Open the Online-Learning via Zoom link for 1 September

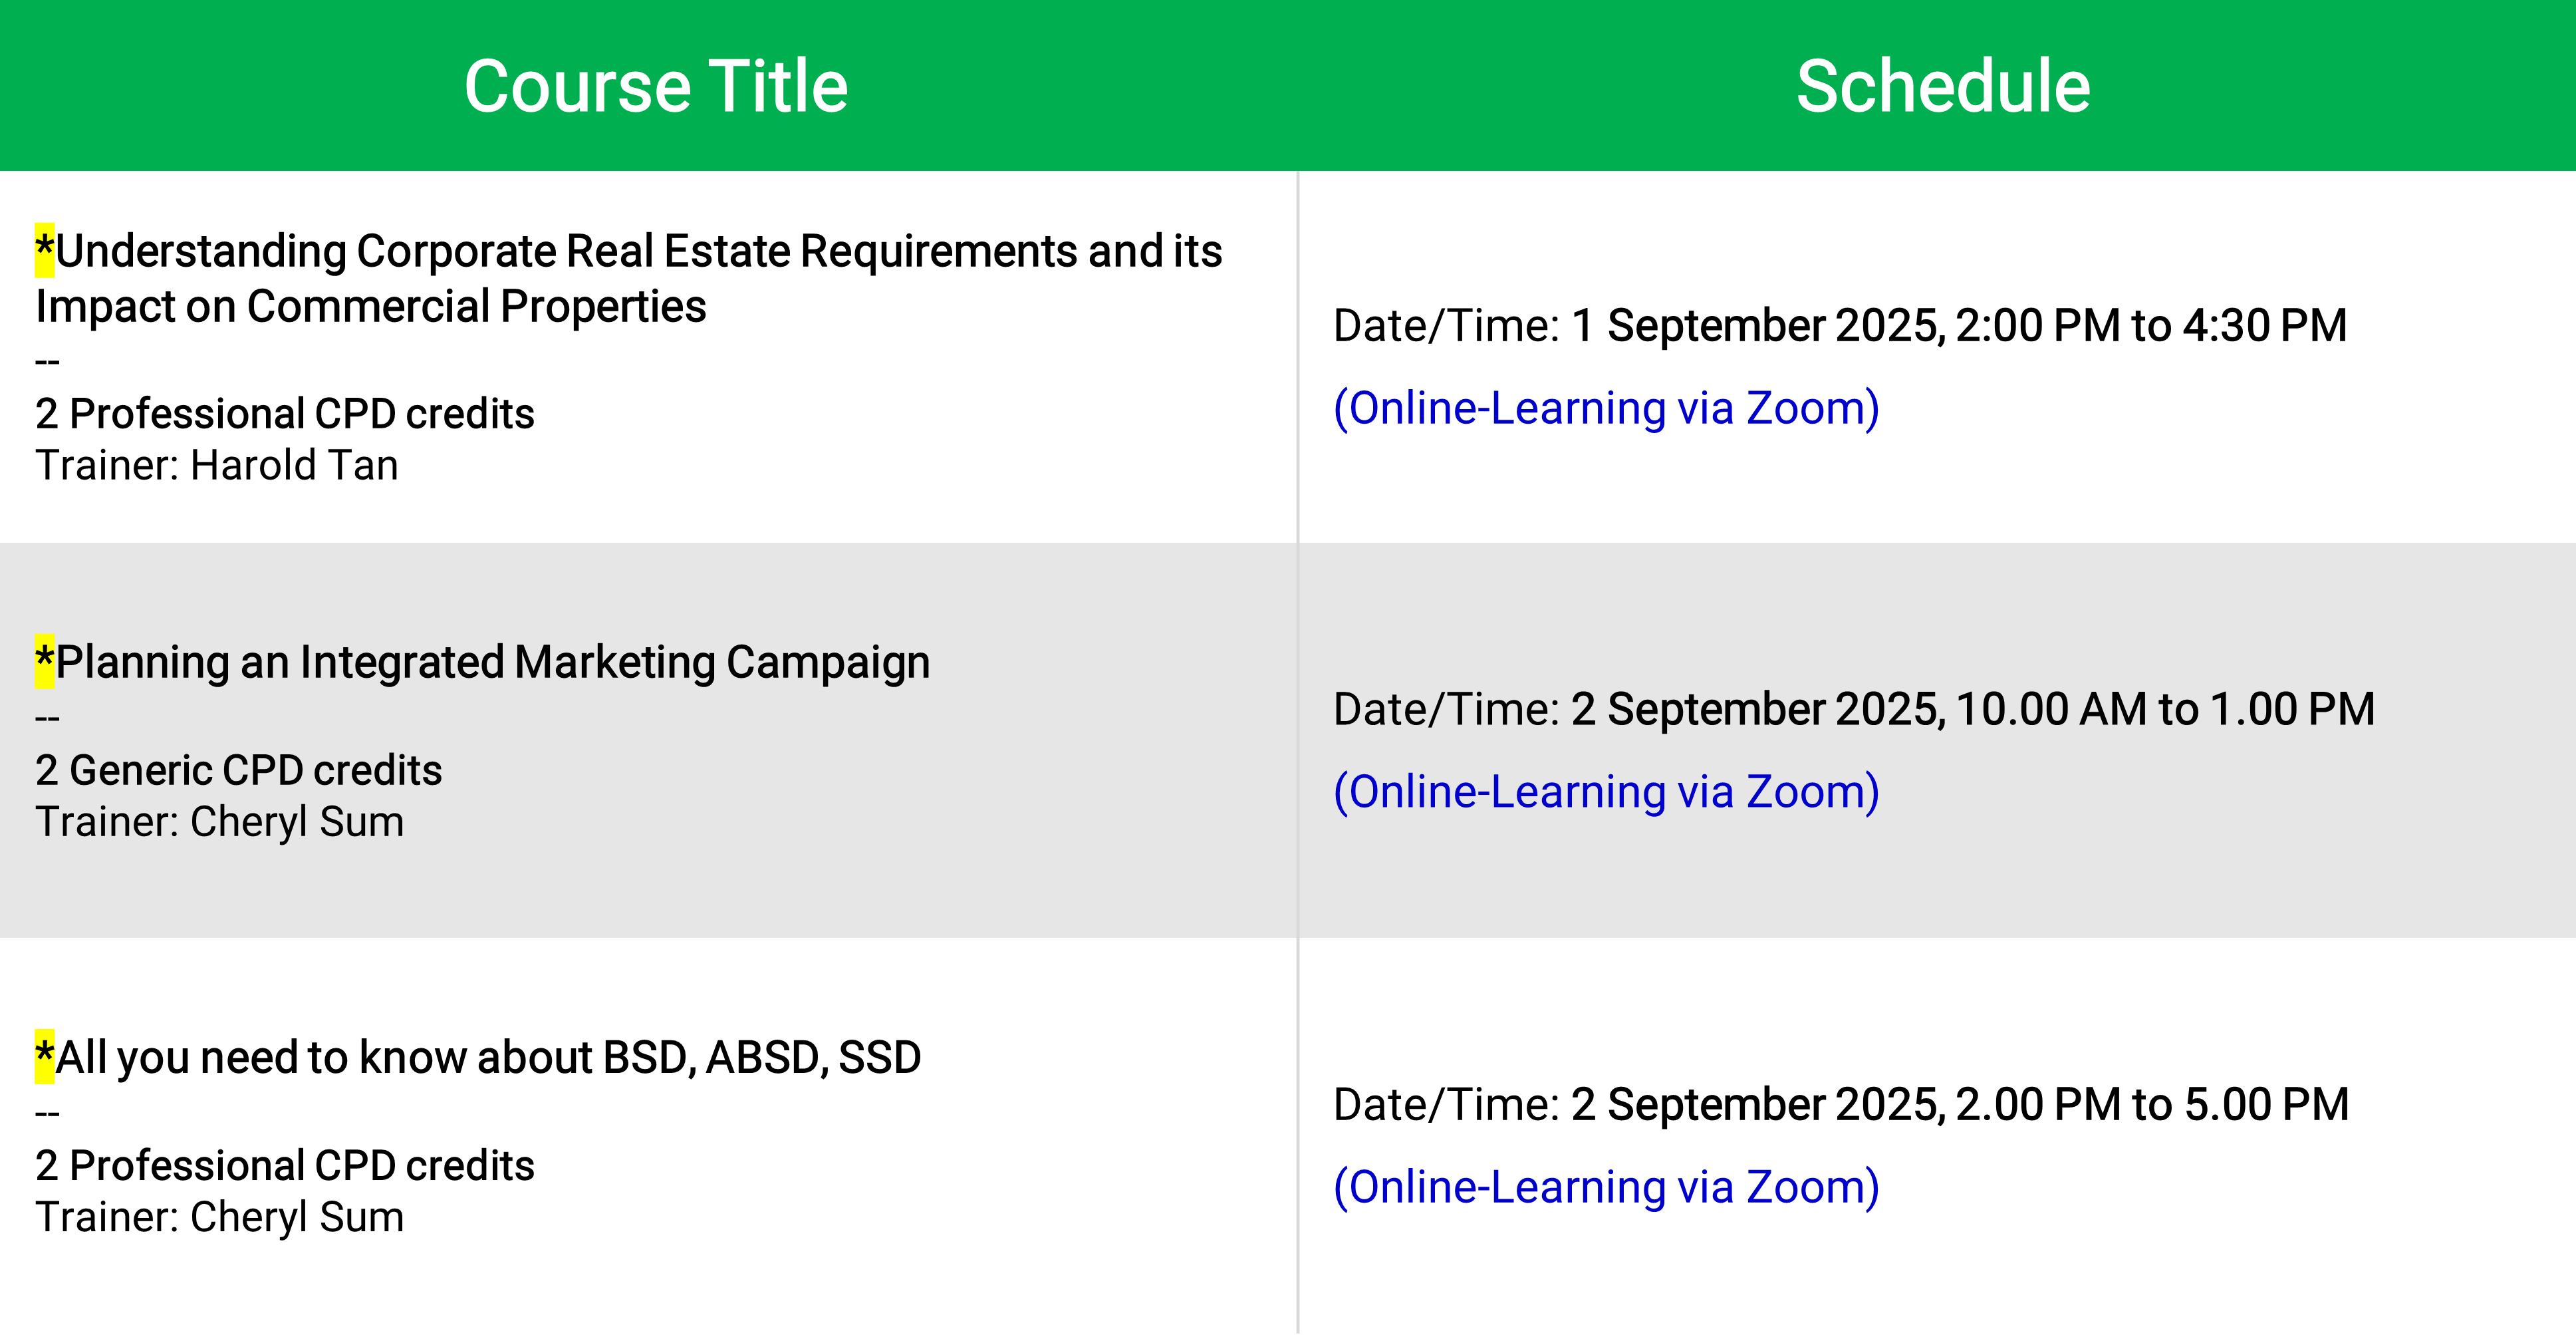click(x=1606, y=409)
